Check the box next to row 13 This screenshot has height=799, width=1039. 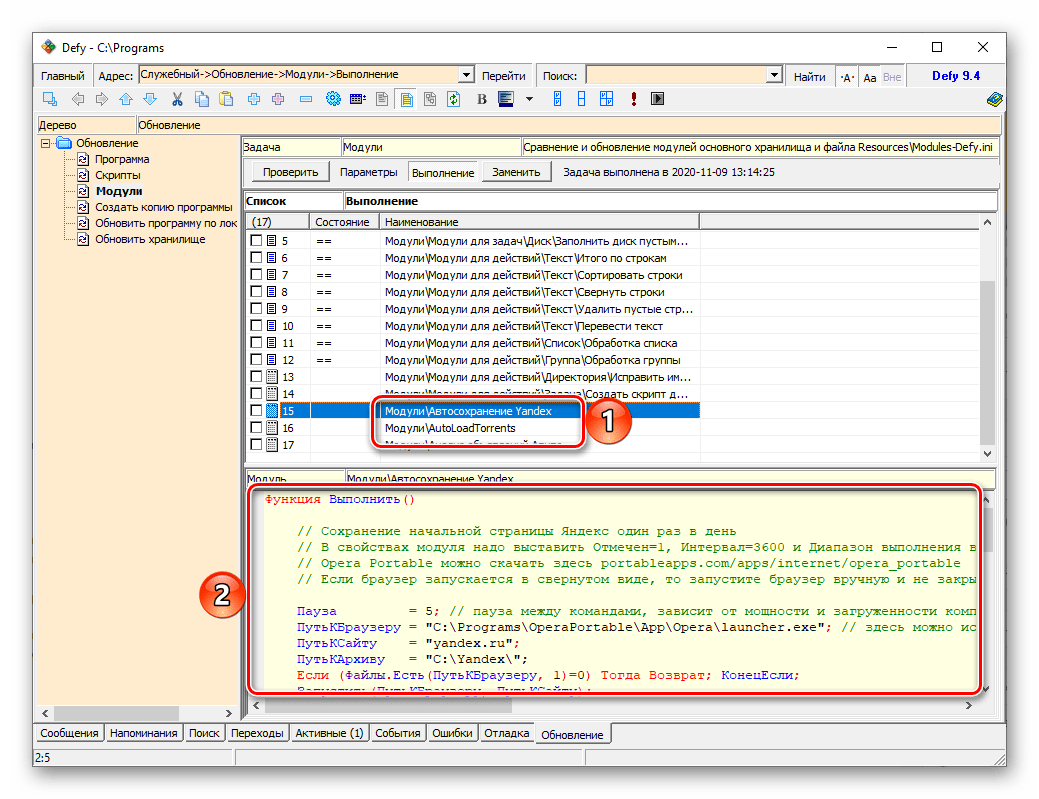pyautogui.click(x=257, y=377)
